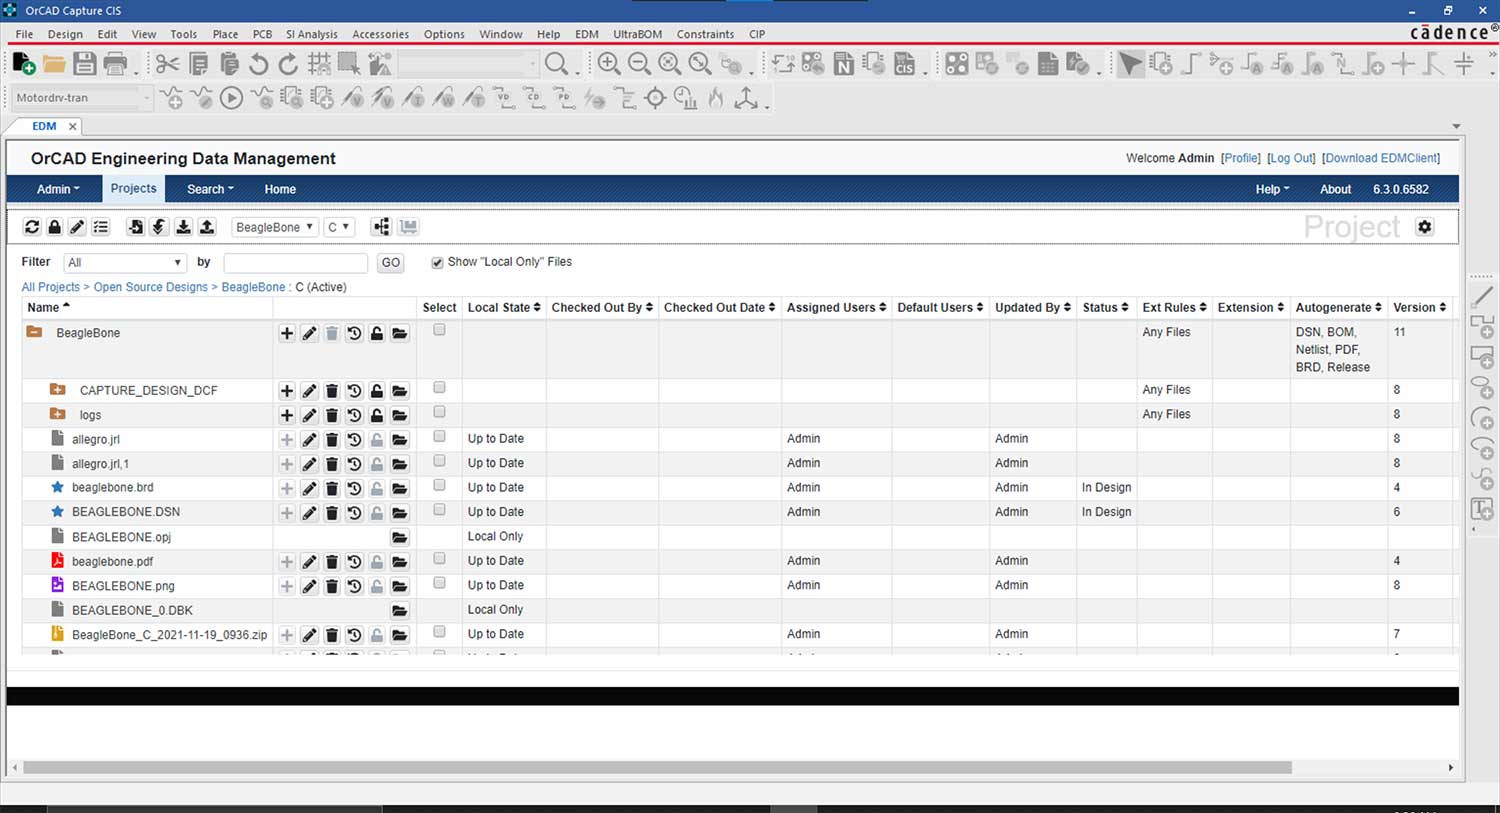The height and width of the screenshot is (813, 1500).
Task: Click the create netlist N icon
Action: click(x=844, y=64)
